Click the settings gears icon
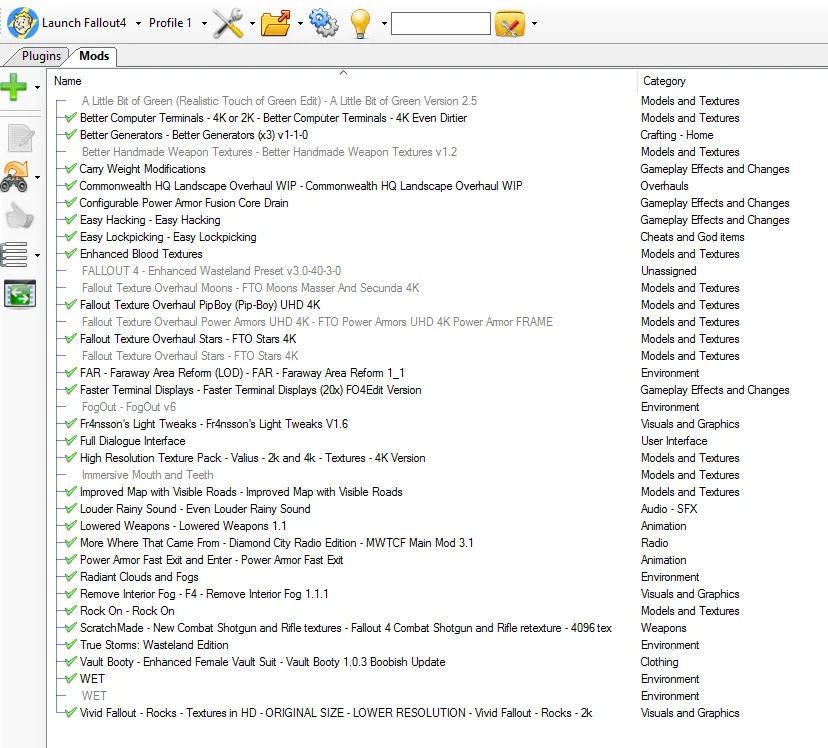 (322, 22)
